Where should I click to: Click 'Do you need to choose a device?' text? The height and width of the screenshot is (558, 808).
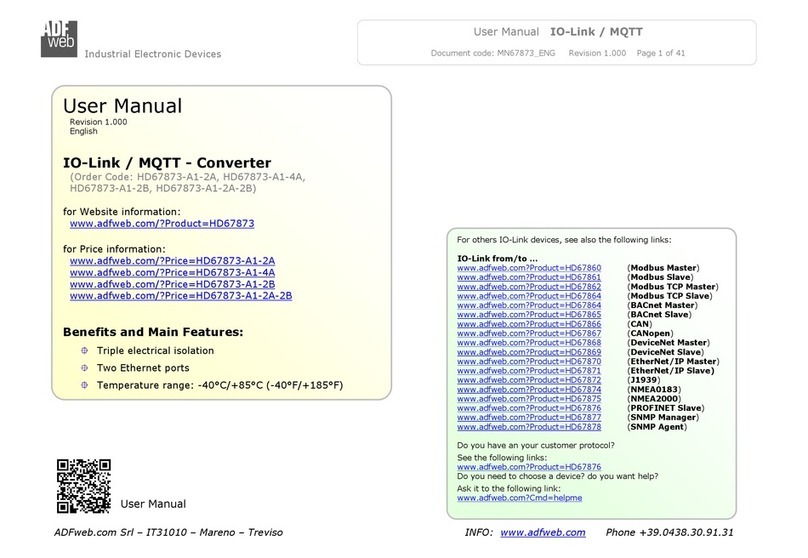click(558, 477)
